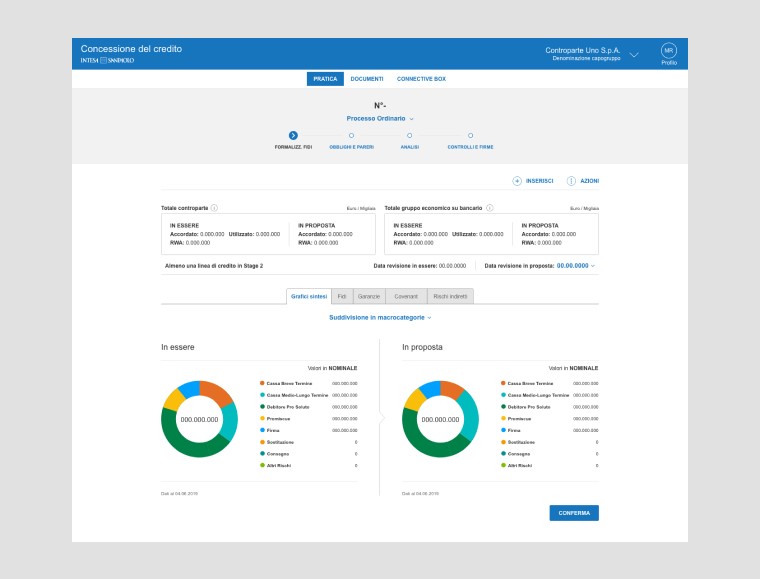Viewport: 760px width, 579px height.
Task: Click the Intesa Sanpaolo logo
Action: tap(107, 61)
